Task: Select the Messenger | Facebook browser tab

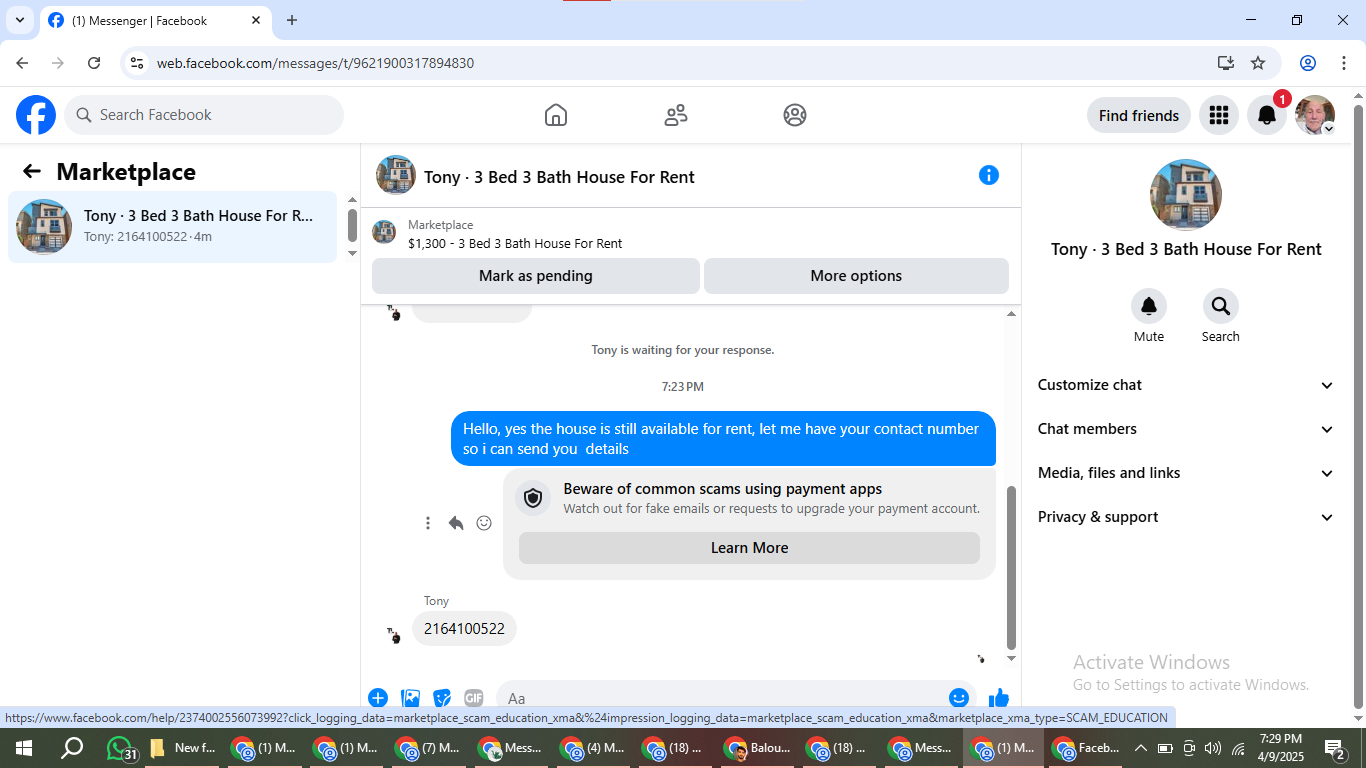Action: click(x=155, y=20)
